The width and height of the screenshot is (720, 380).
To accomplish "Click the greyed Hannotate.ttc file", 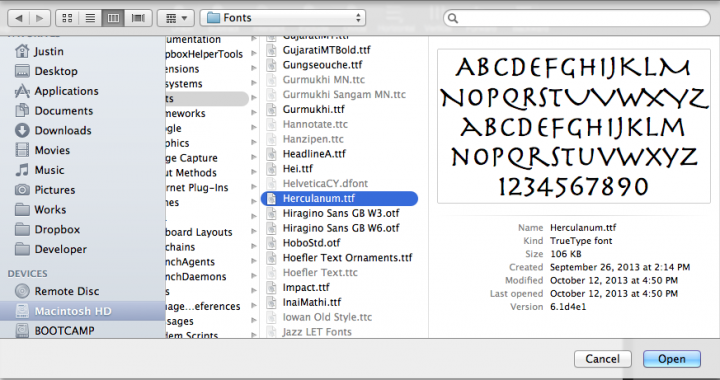I will pos(315,124).
